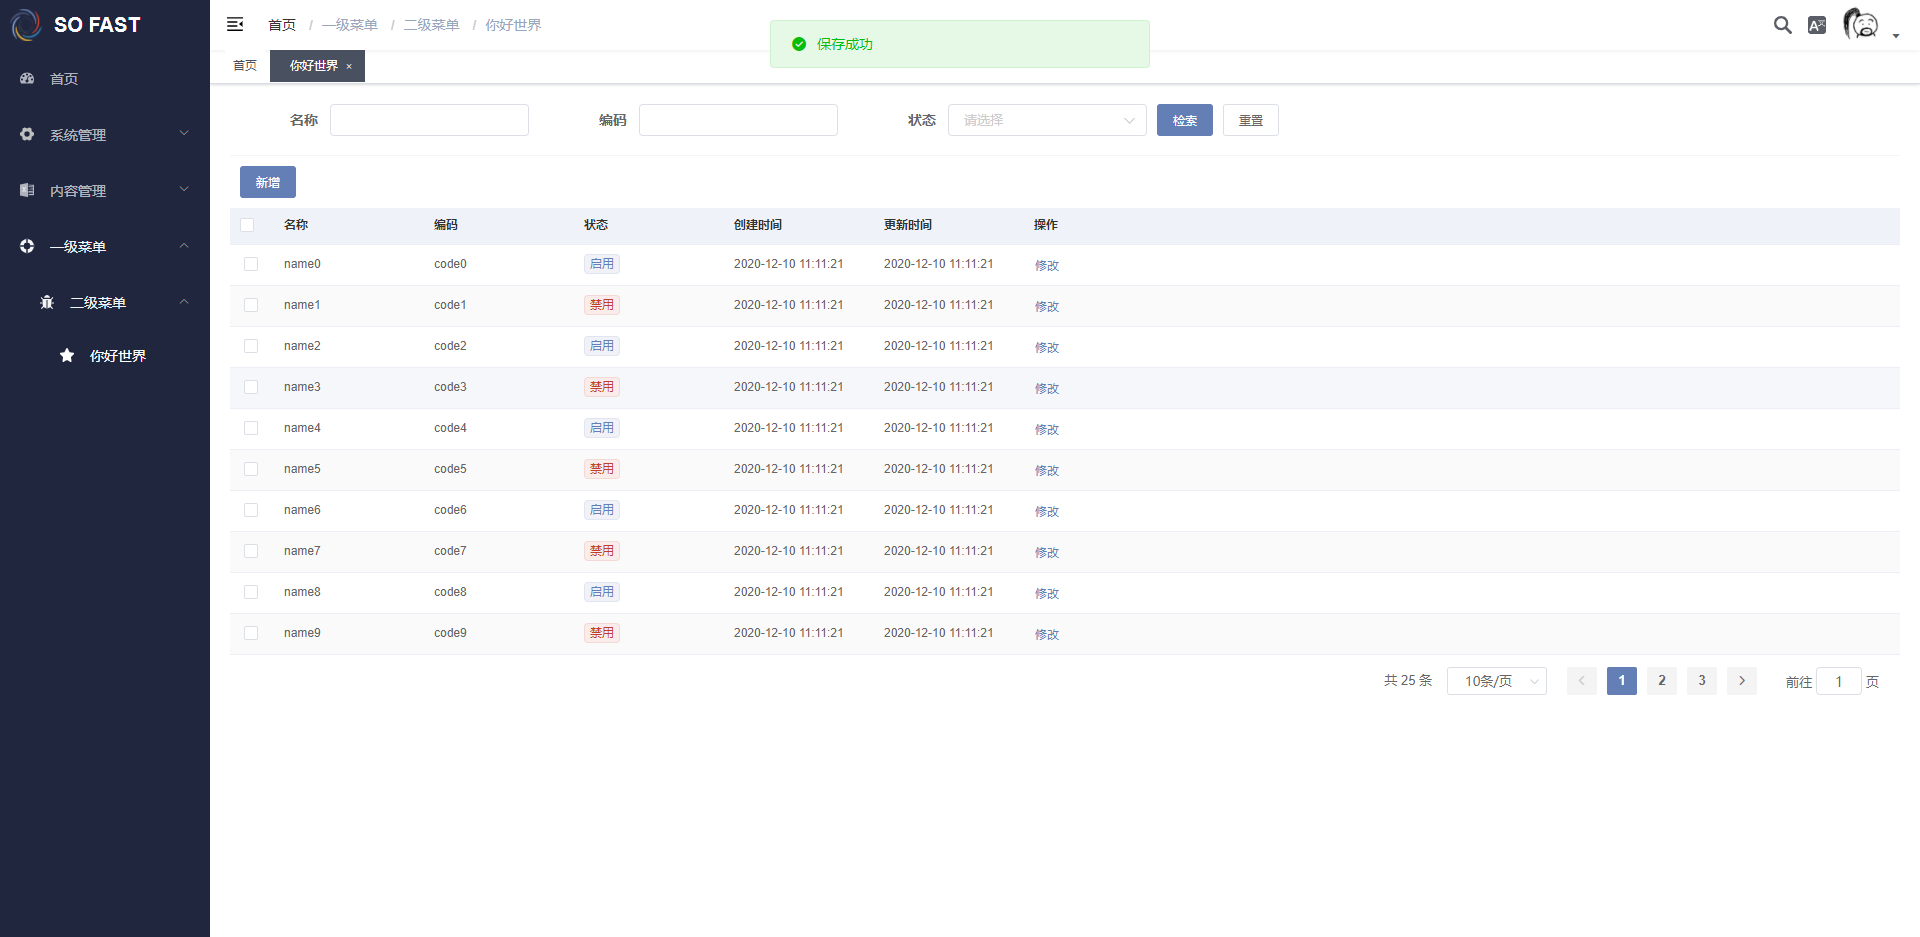Click the language translation icon
Screen dimensions: 1920x937
tap(1817, 25)
